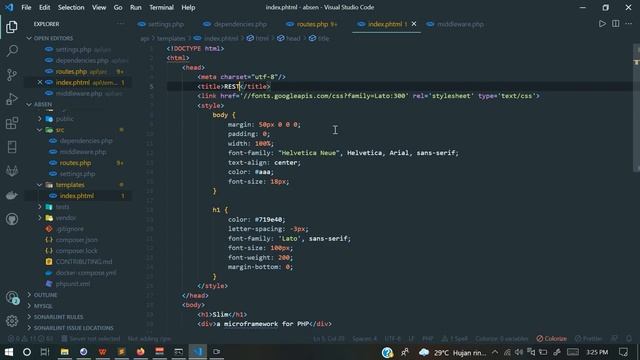Open composer.json in file tree
The image size is (640, 360).
(x=76, y=240)
